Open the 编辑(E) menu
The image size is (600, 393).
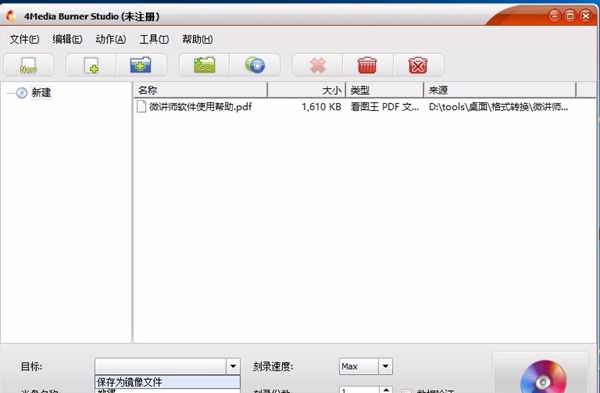click(67, 39)
